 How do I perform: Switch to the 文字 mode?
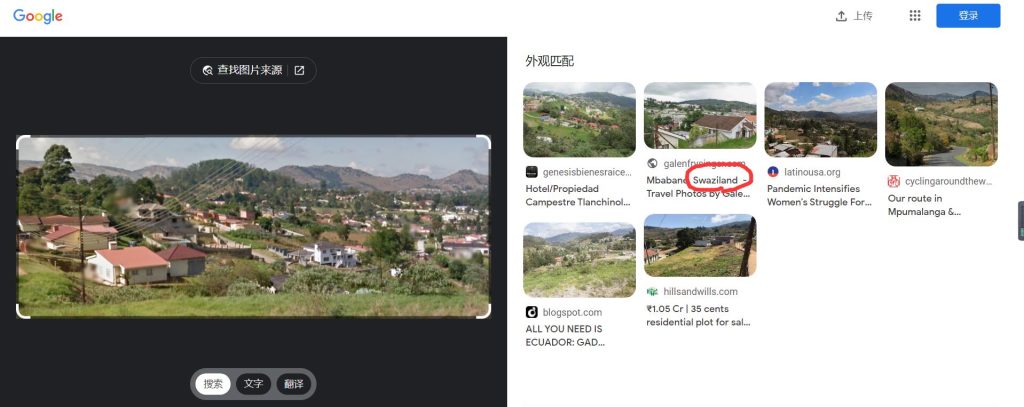tap(253, 384)
